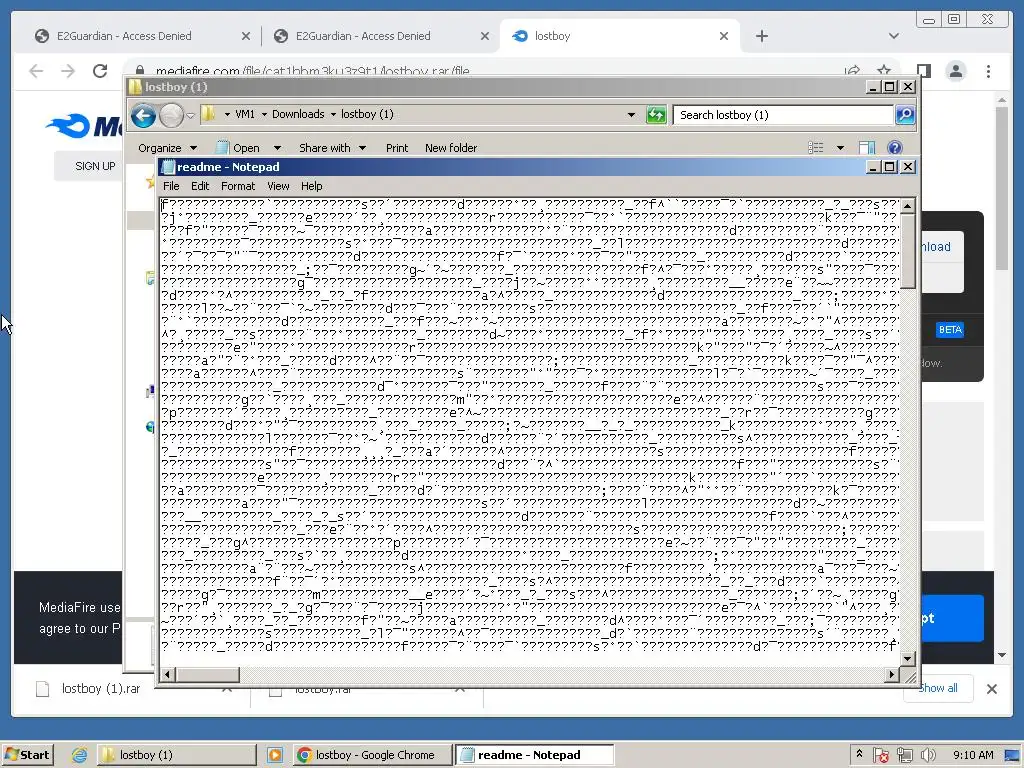Toggle the preview pane icon
The height and width of the screenshot is (768, 1024).
tap(867, 148)
